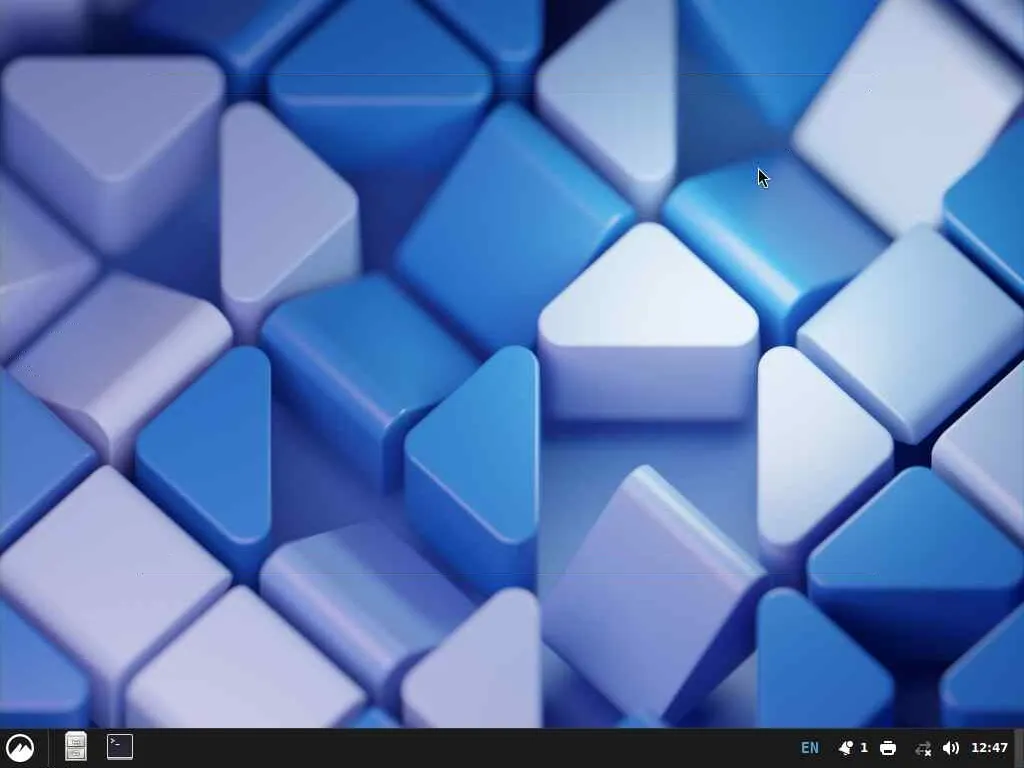
Task: Open the printer tray icon
Action: click(x=888, y=748)
